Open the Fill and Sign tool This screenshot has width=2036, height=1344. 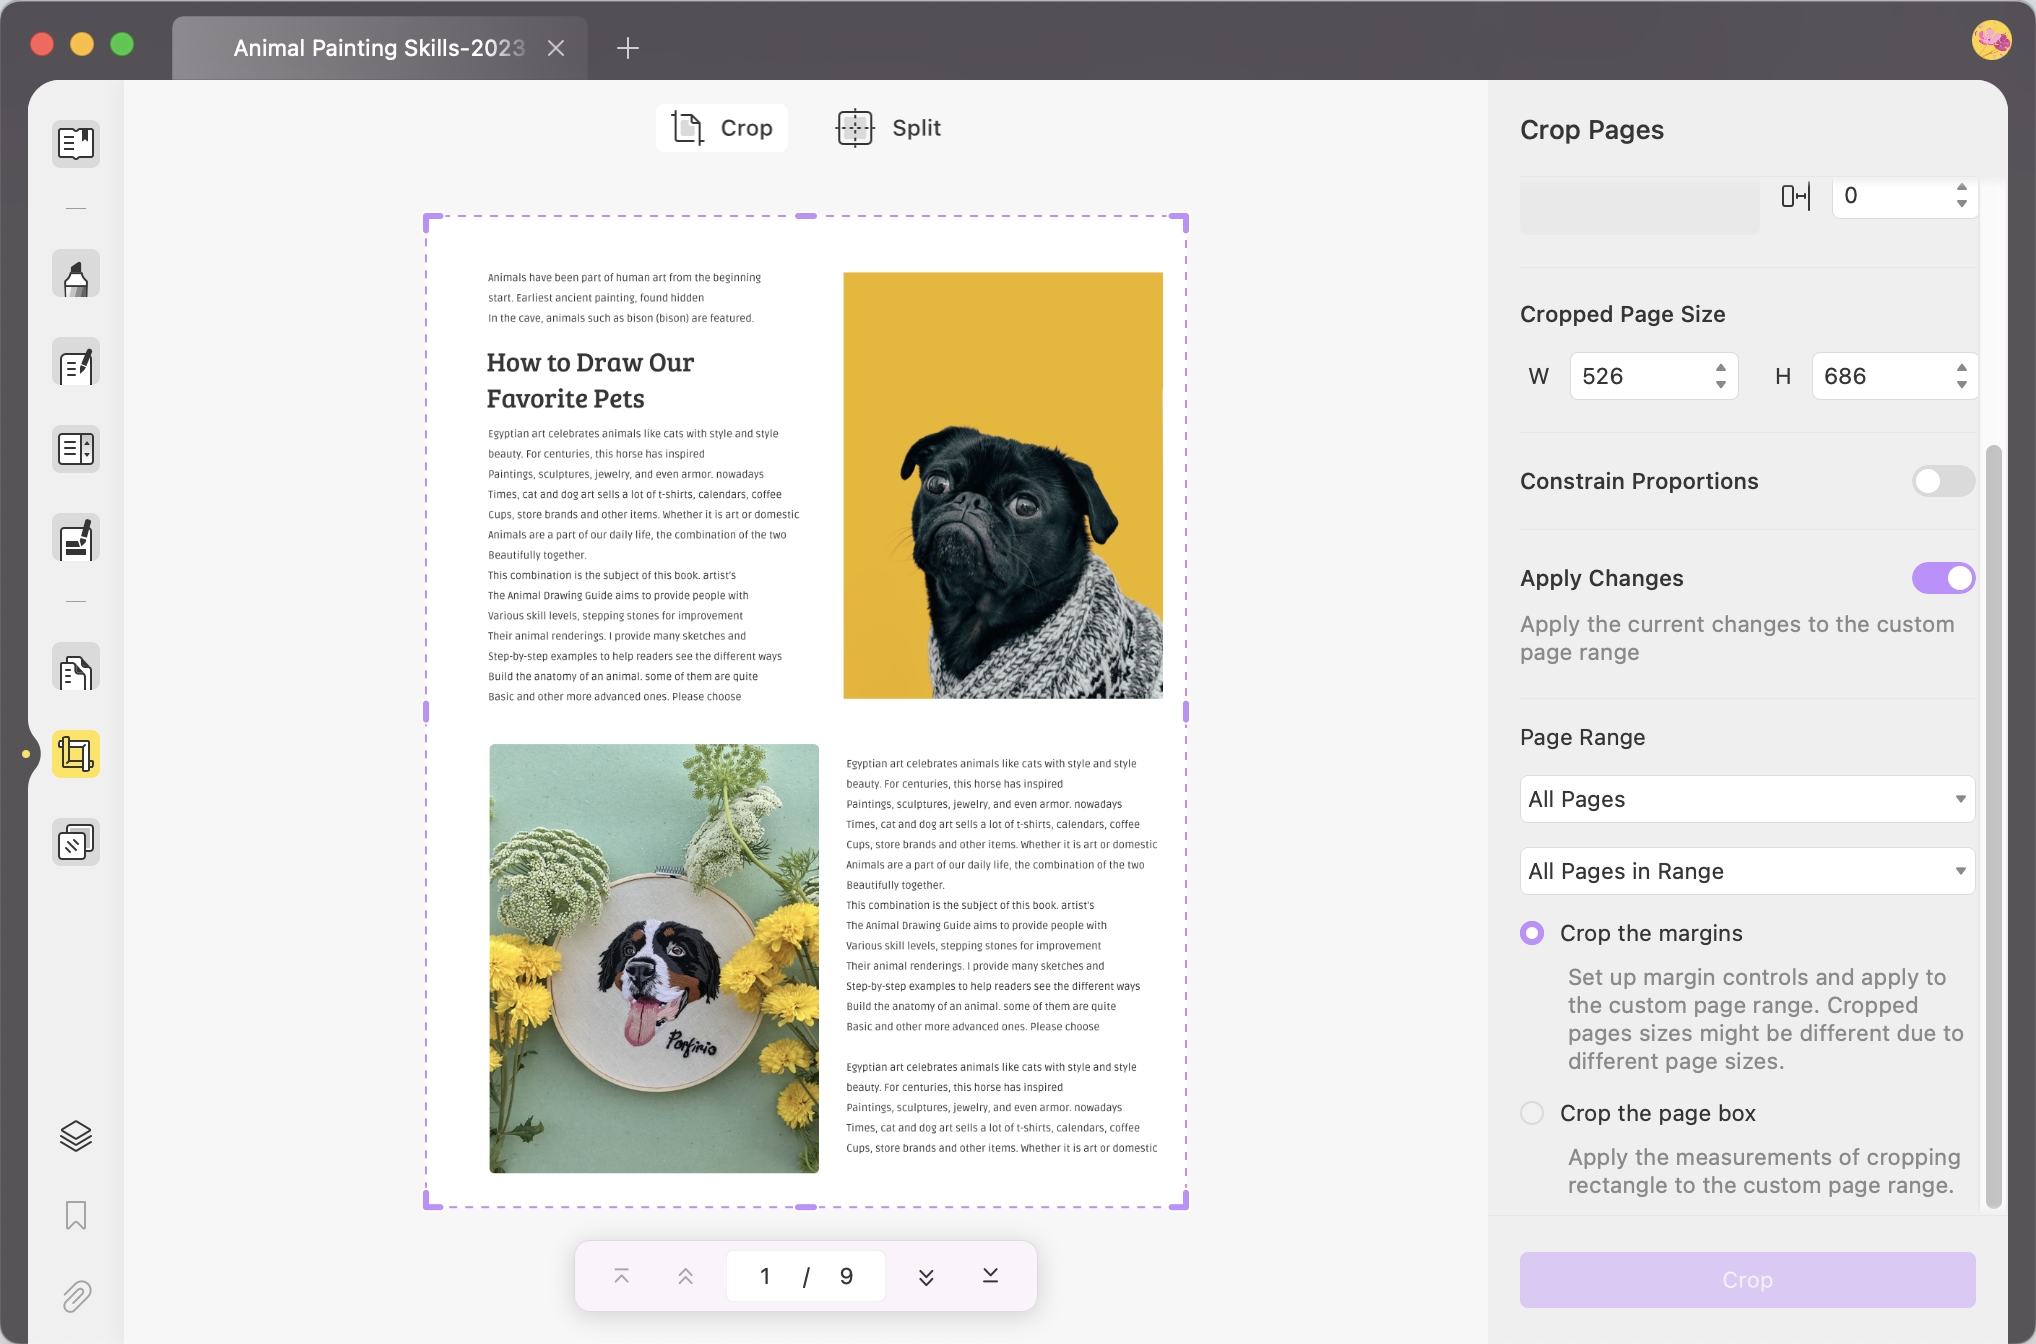pos(76,539)
